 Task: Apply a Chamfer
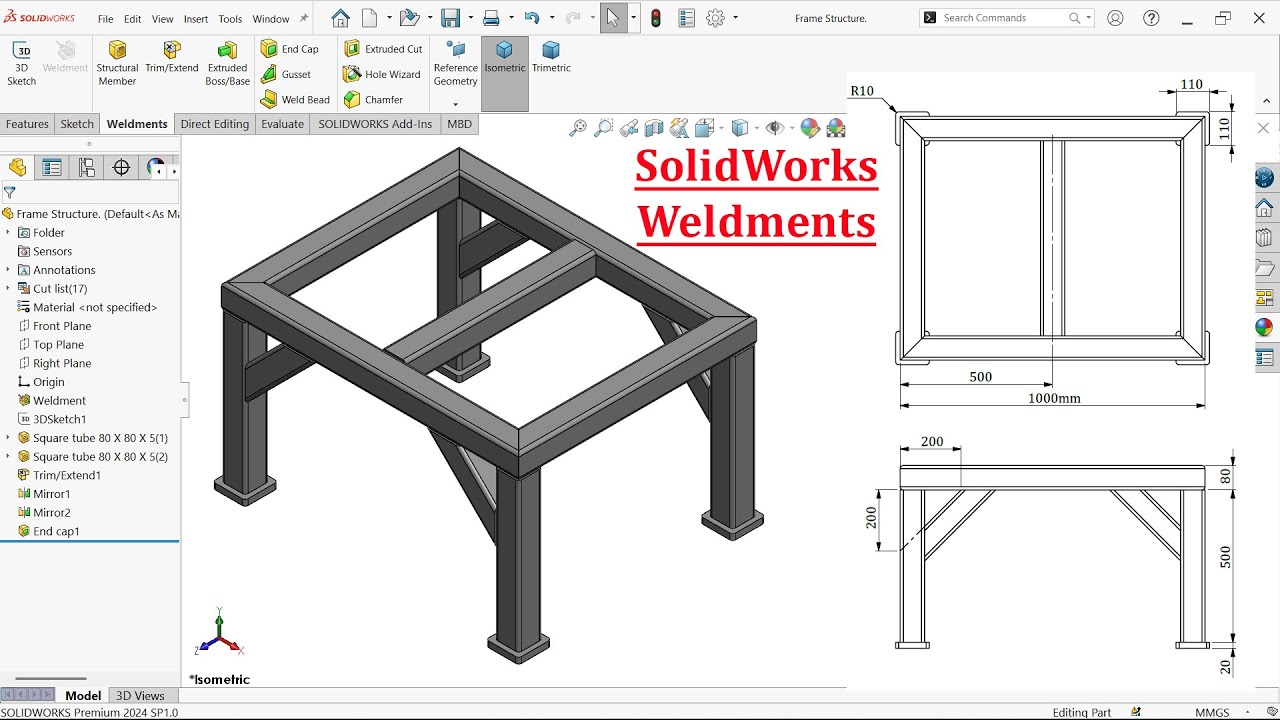coord(373,100)
